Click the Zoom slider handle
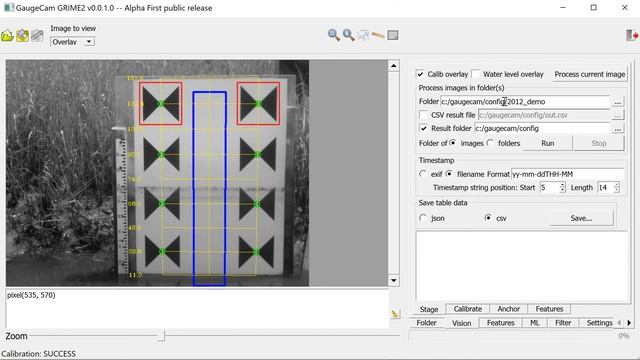This screenshot has width=640, height=360. [x=161, y=336]
